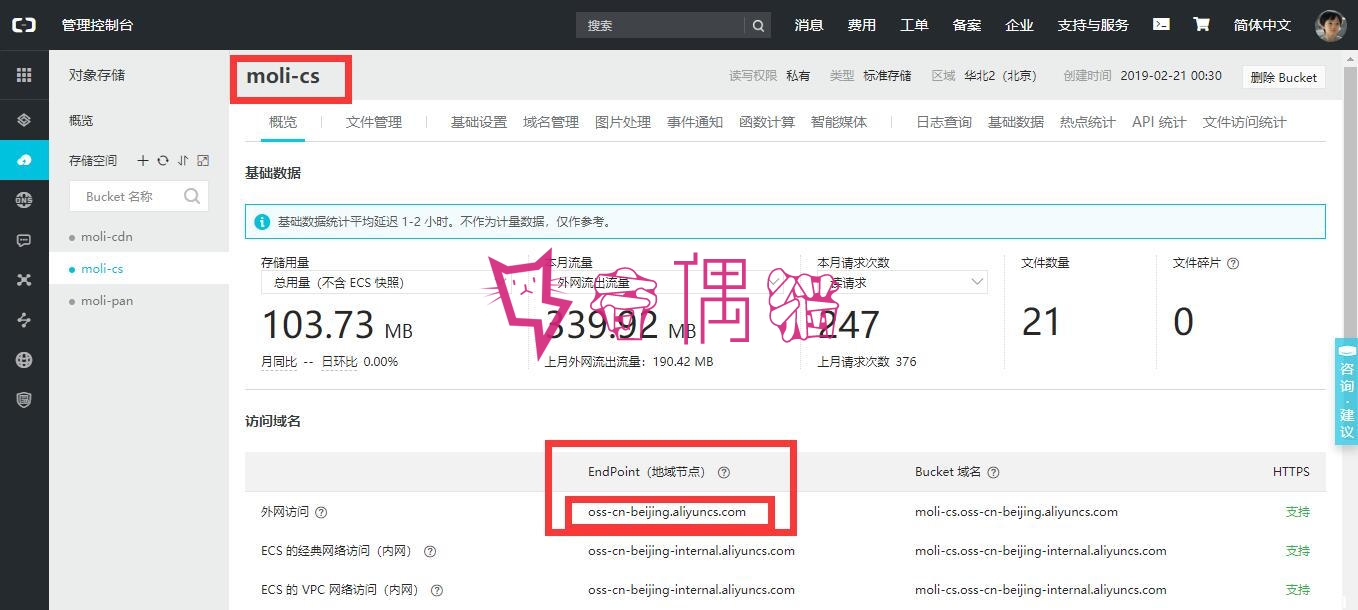Open the crossed-arrows sidebar icon
The width and height of the screenshot is (1358, 610).
pyautogui.click(x=24, y=280)
